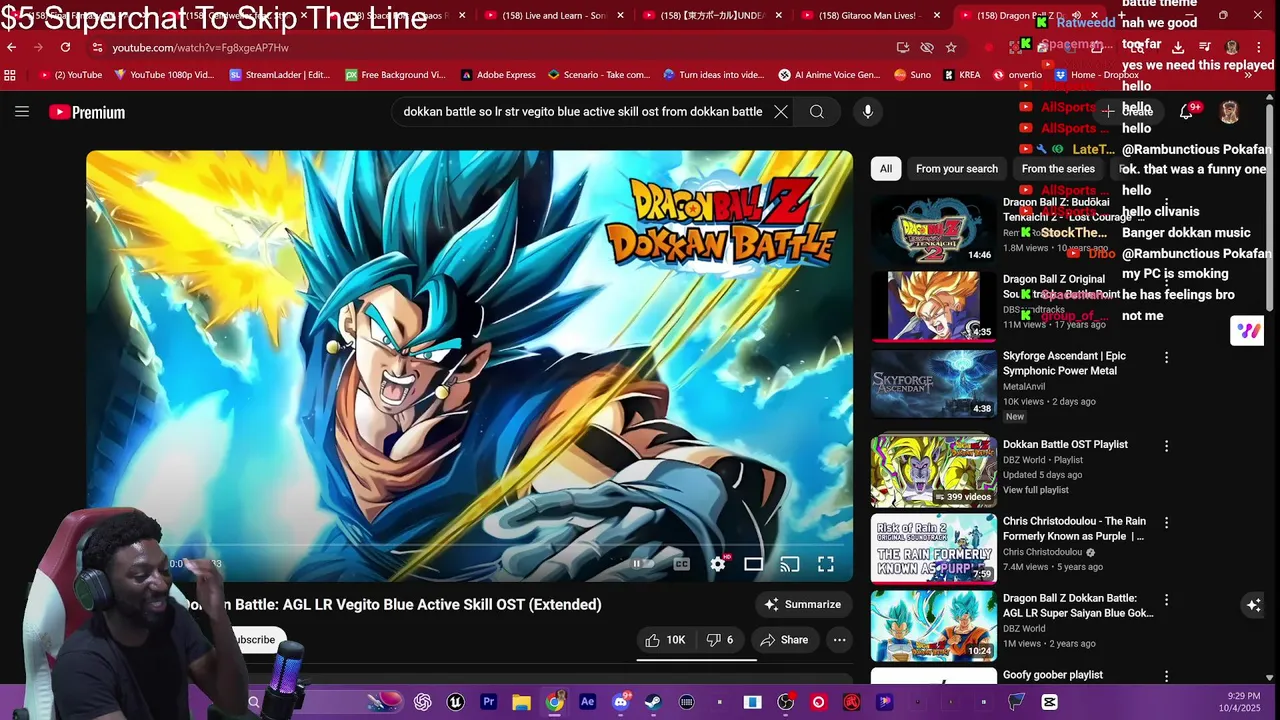Open Chrome downloads
The width and height of the screenshot is (1280, 720).
(1178, 47)
